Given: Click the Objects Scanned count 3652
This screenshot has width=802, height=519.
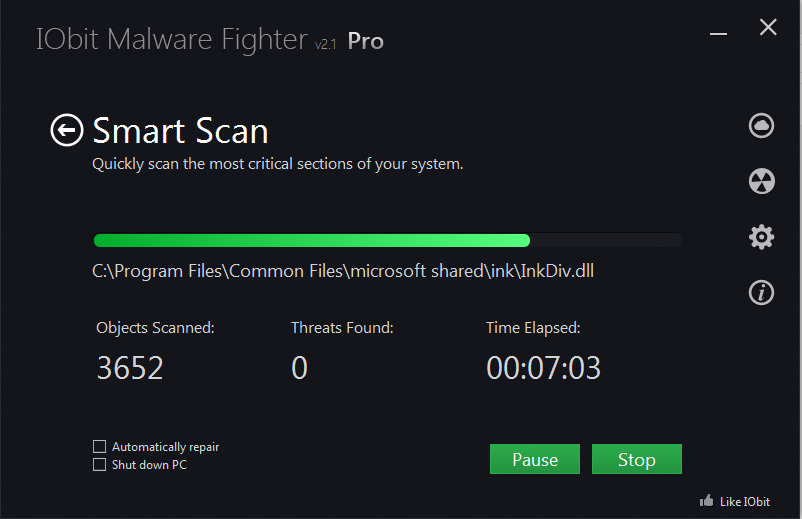Looking at the screenshot, I should pos(130,368).
